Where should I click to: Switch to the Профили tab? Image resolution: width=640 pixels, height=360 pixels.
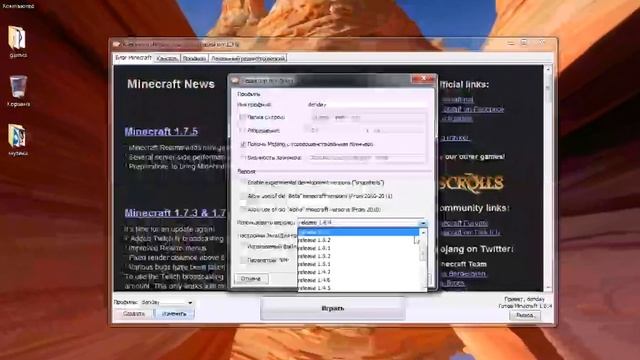(x=194, y=59)
